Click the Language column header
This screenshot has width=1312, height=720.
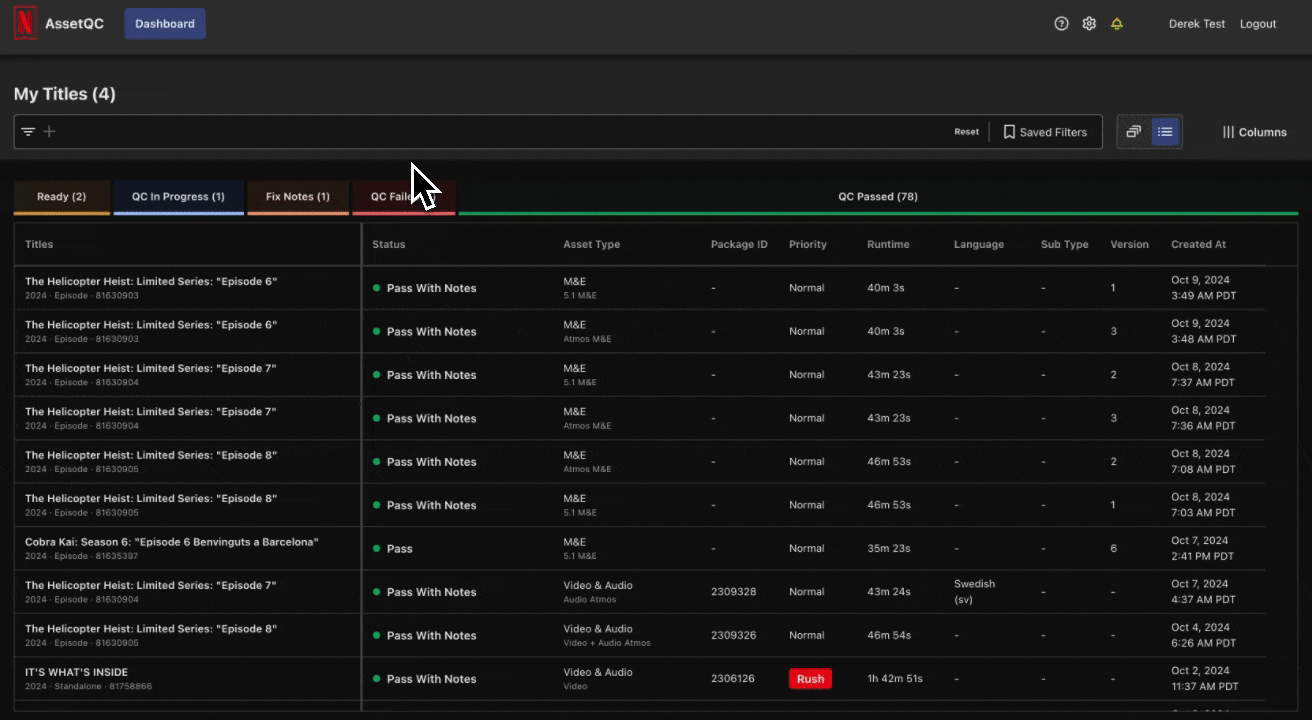click(979, 244)
